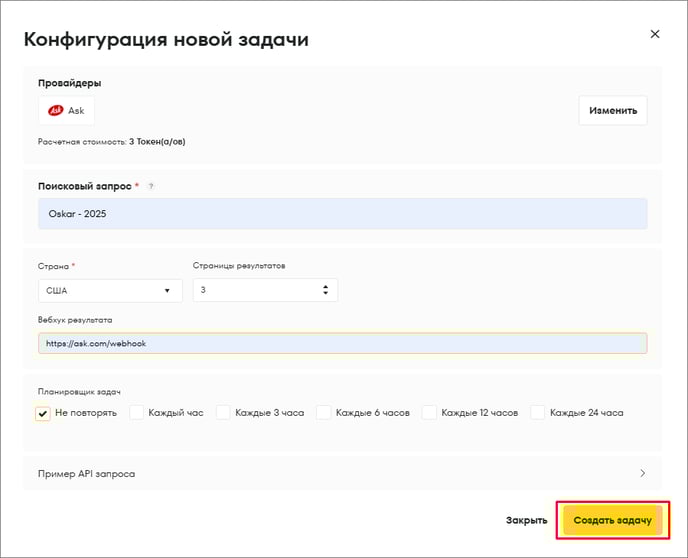Screen dimensions: 688x558
Task: Close the task configuration dialog with X
Action: [x=655, y=34]
